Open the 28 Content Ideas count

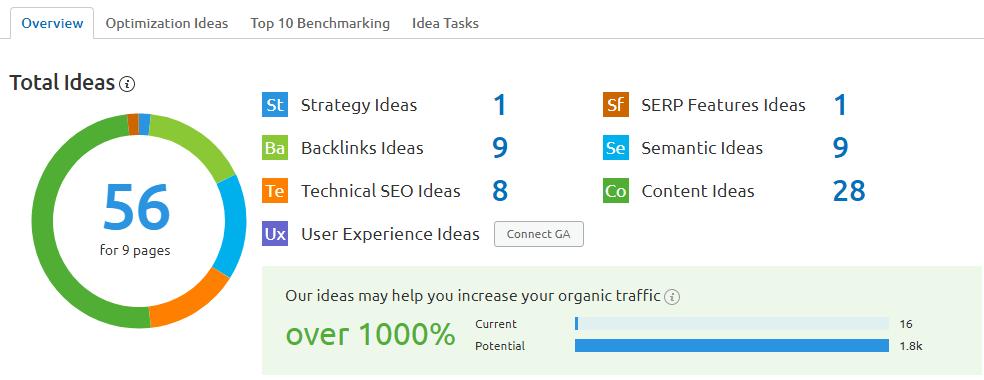point(849,191)
